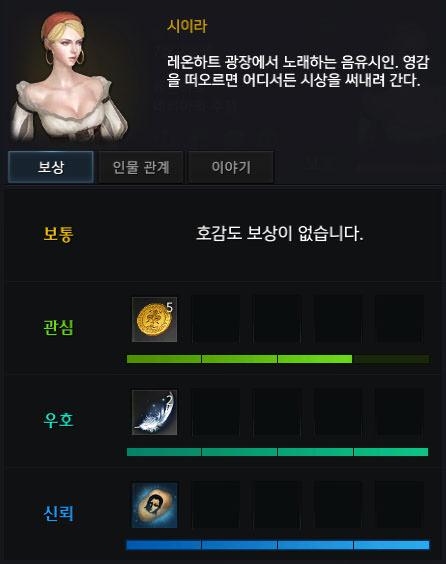Click the 신뢰 rapport level label
446x564 pixels.
[58, 513]
